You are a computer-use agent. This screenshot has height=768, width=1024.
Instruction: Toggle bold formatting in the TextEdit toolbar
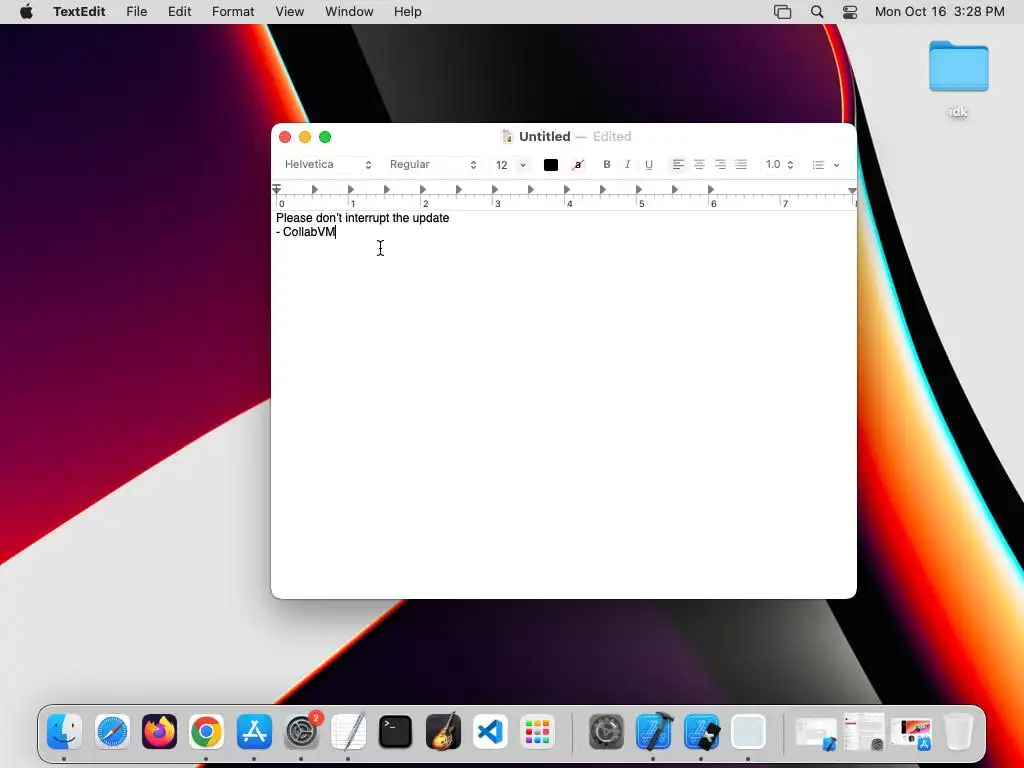click(607, 165)
